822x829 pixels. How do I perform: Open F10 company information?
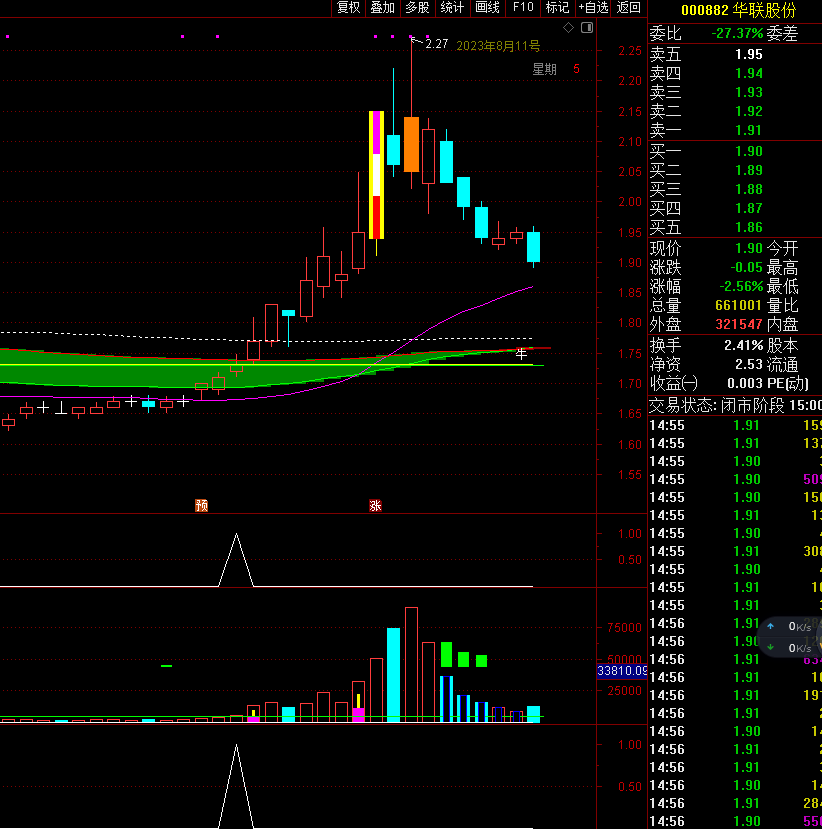click(523, 7)
